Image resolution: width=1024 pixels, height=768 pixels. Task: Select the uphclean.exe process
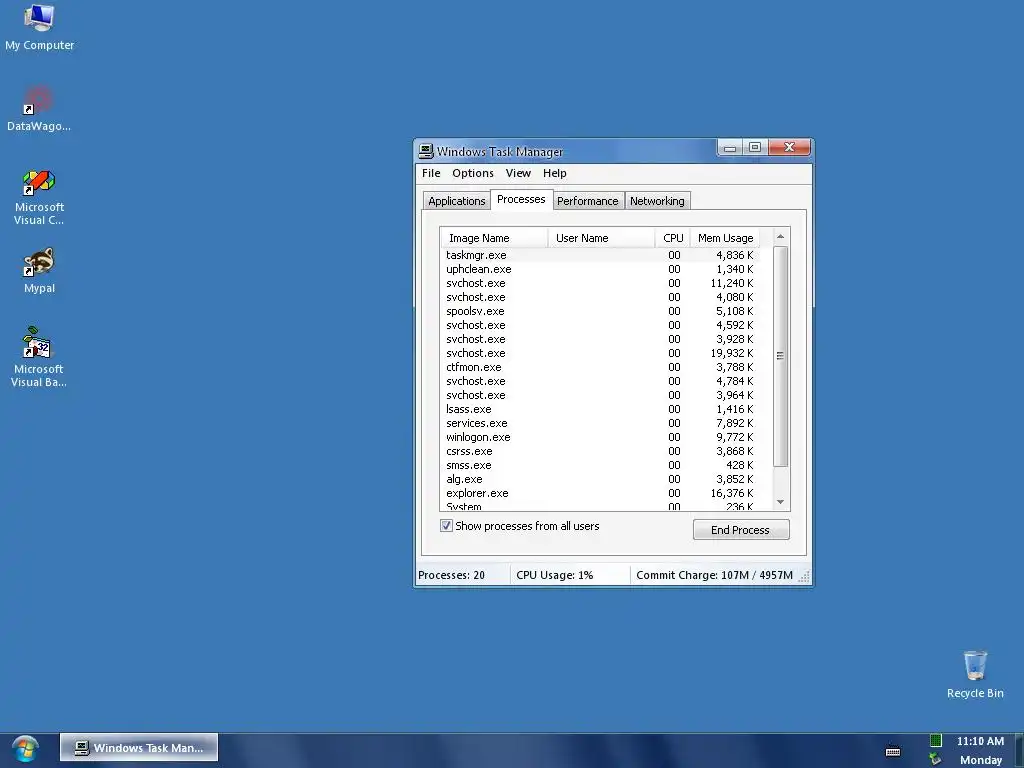600,269
